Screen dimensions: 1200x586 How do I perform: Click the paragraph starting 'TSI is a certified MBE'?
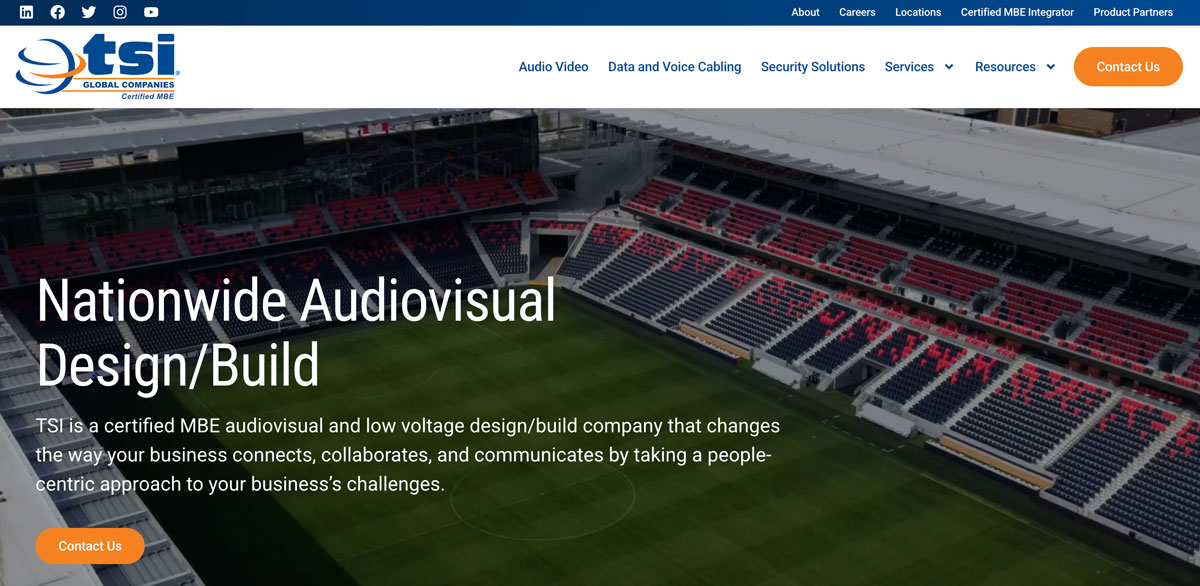tap(408, 455)
